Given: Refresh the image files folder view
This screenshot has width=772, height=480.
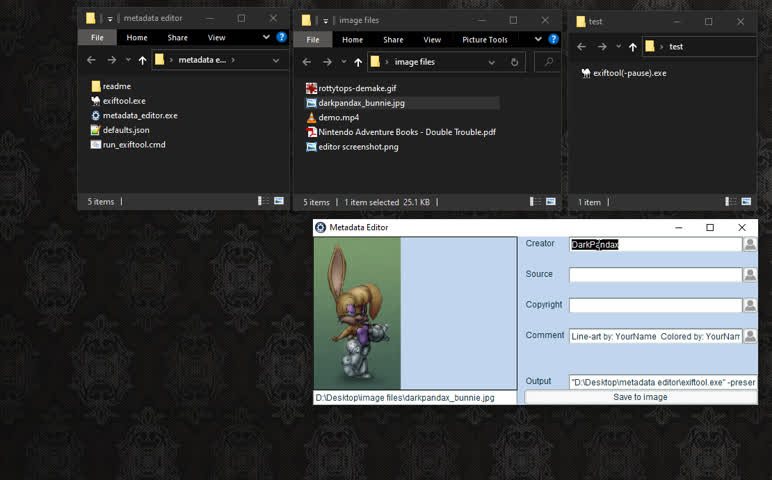Looking at the screenshot, I should pyautogui.click(x=515, y=62).
